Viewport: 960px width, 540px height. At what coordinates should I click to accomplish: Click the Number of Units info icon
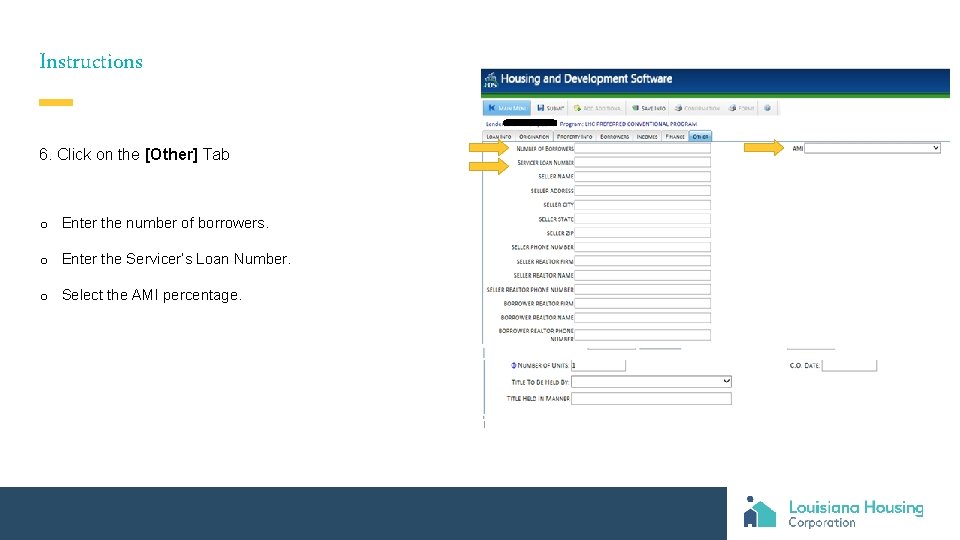(514, 366)
